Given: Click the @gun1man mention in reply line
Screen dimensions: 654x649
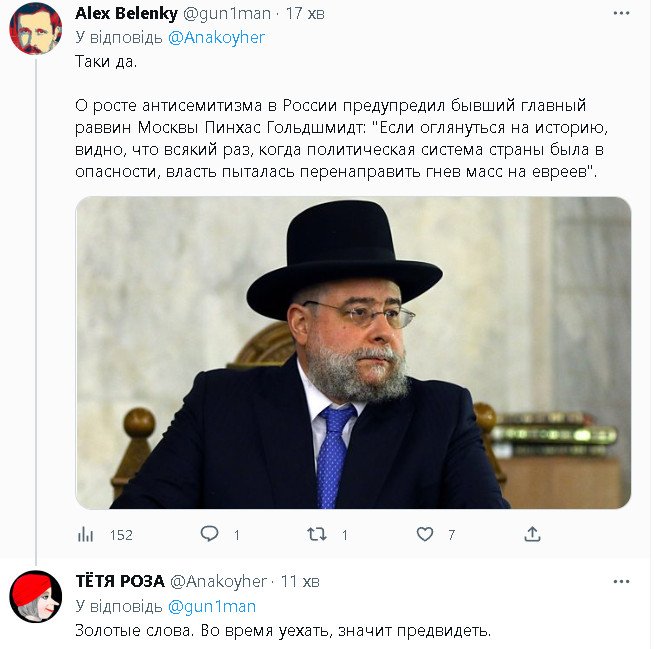Looking at the screenshot, I should pyautogui.click(x=211, y=606).
